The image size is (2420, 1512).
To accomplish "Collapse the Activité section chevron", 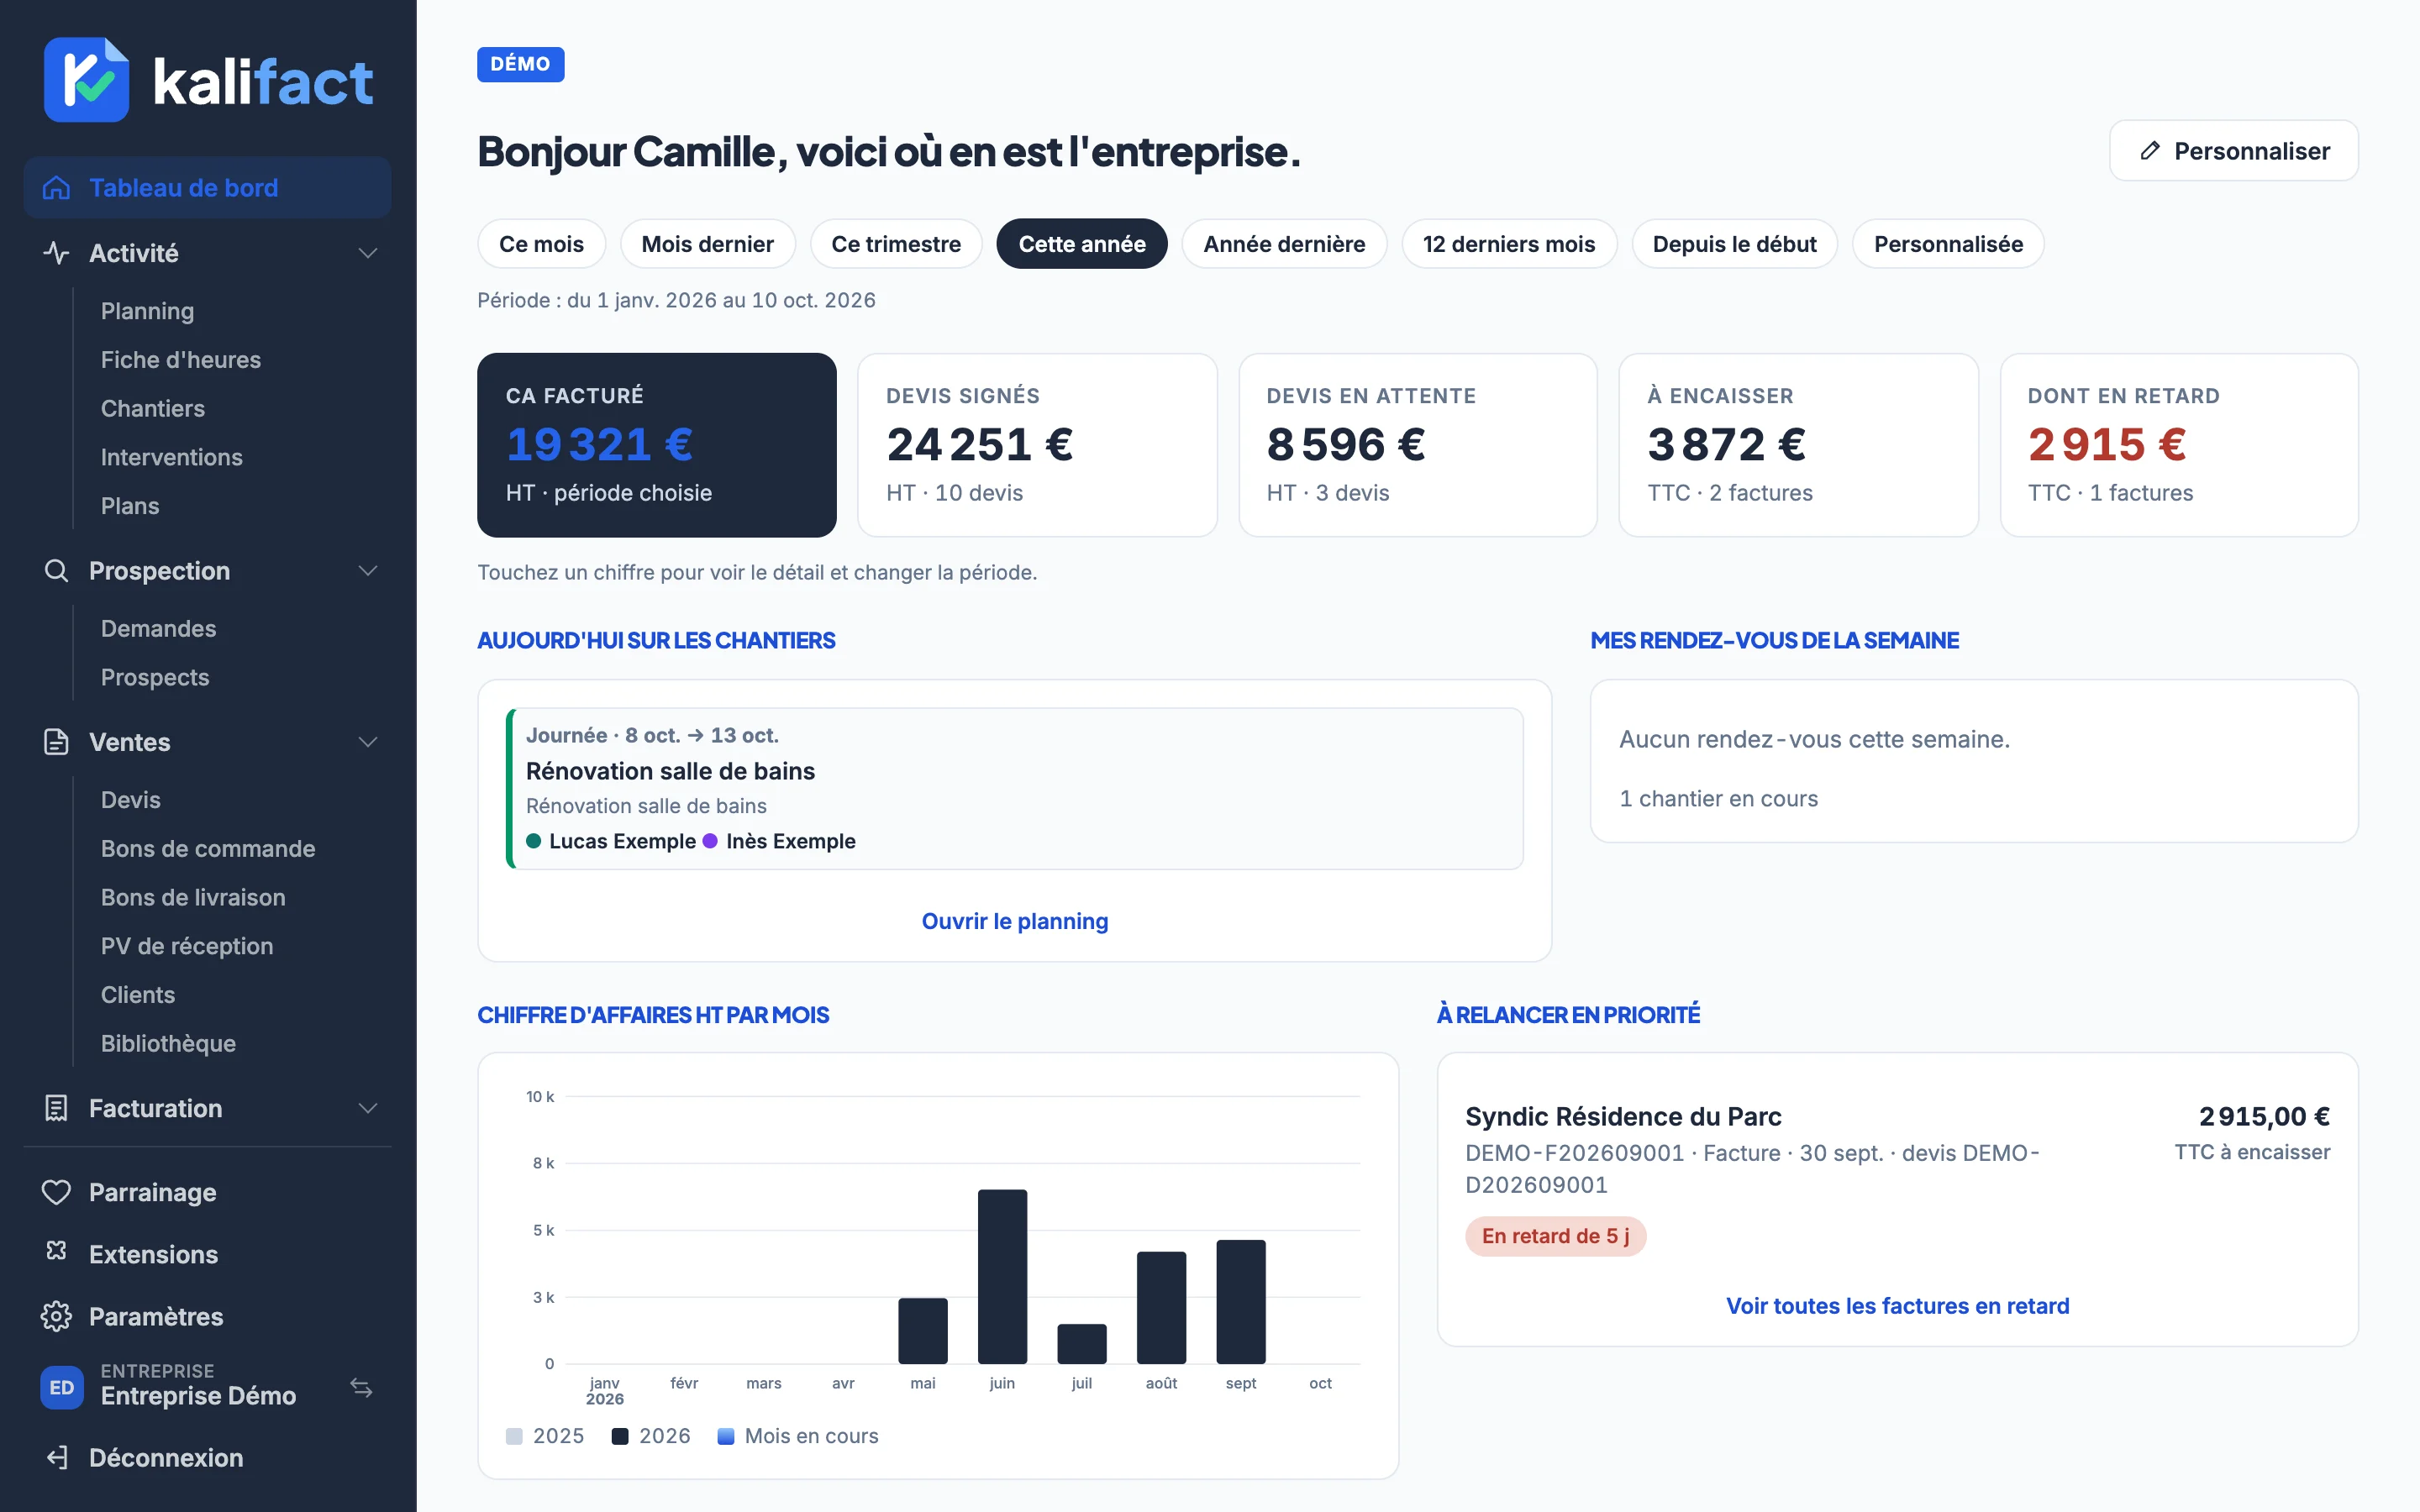I will pyautogui.click(x=368, y=253).
